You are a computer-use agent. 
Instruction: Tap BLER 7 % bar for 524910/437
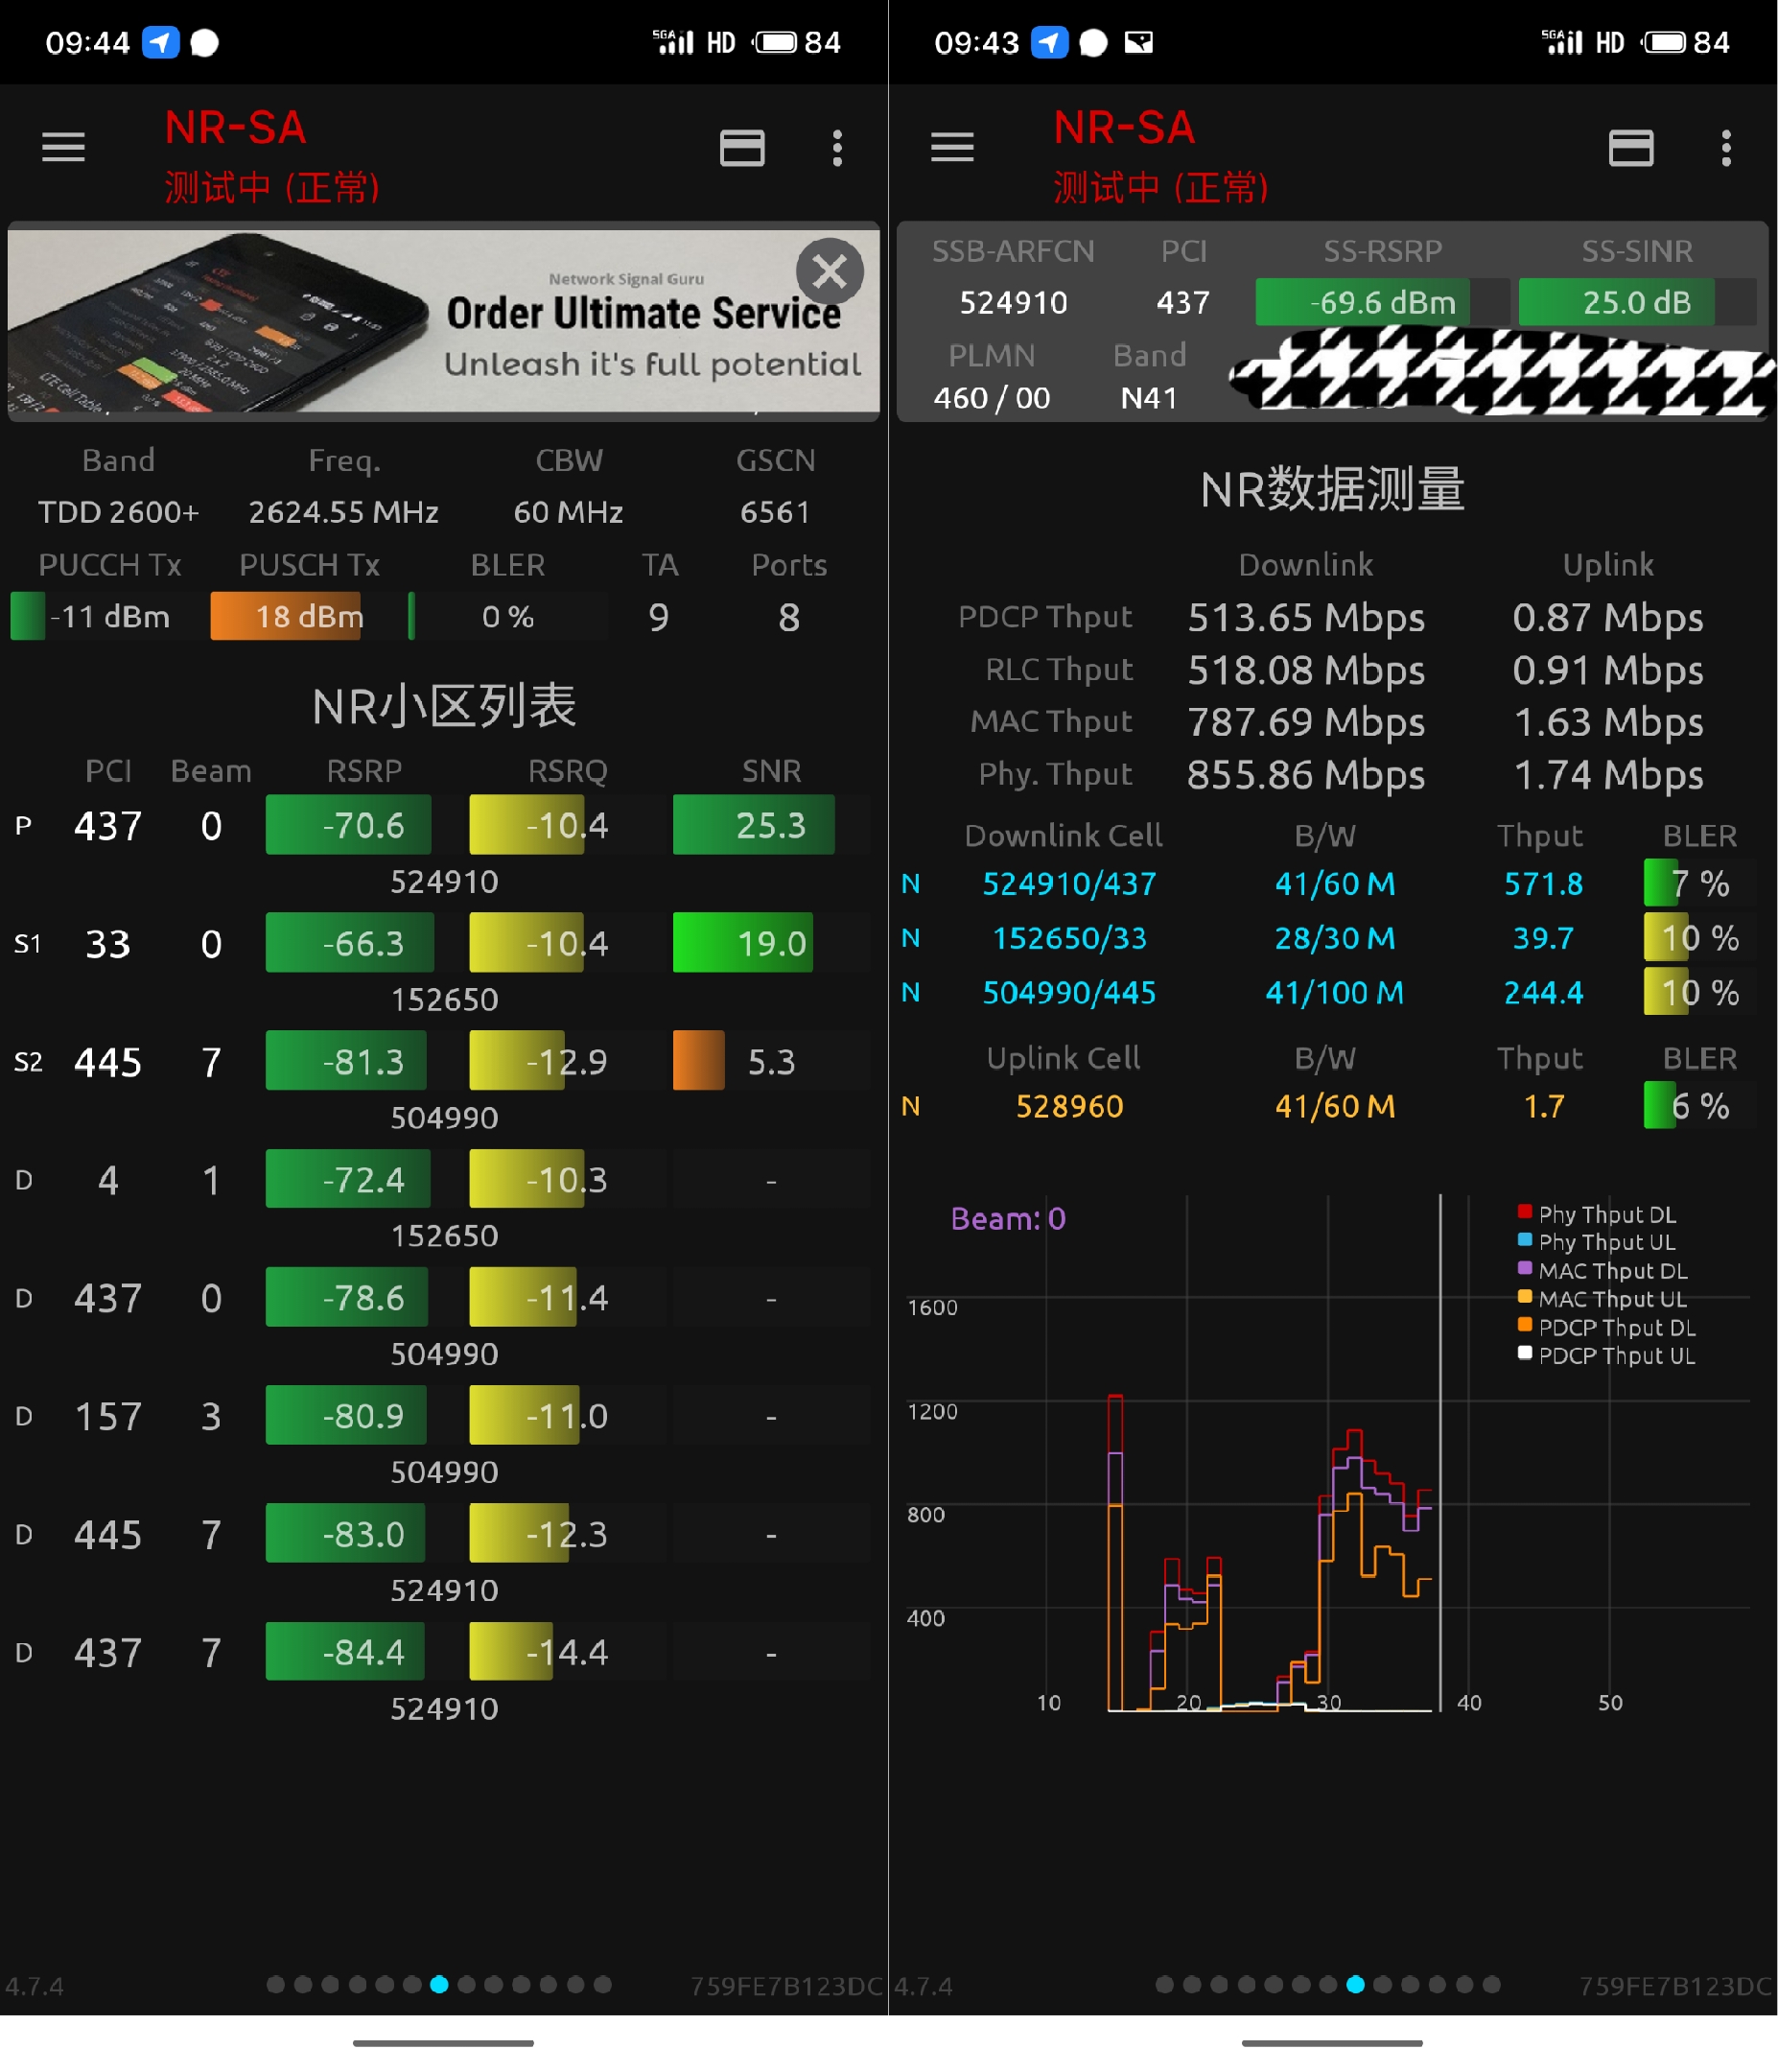click(x=1699, y=884)
